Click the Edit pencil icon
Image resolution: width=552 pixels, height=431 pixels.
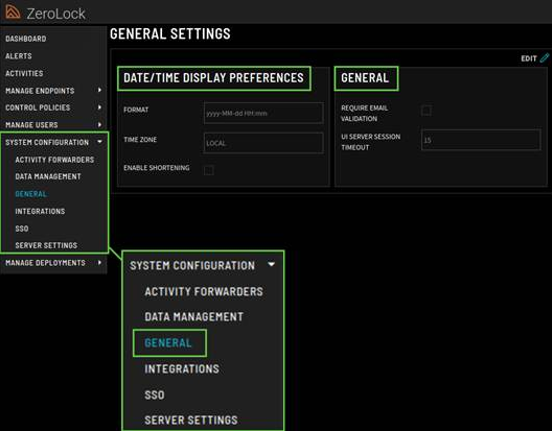pos(544,58)
